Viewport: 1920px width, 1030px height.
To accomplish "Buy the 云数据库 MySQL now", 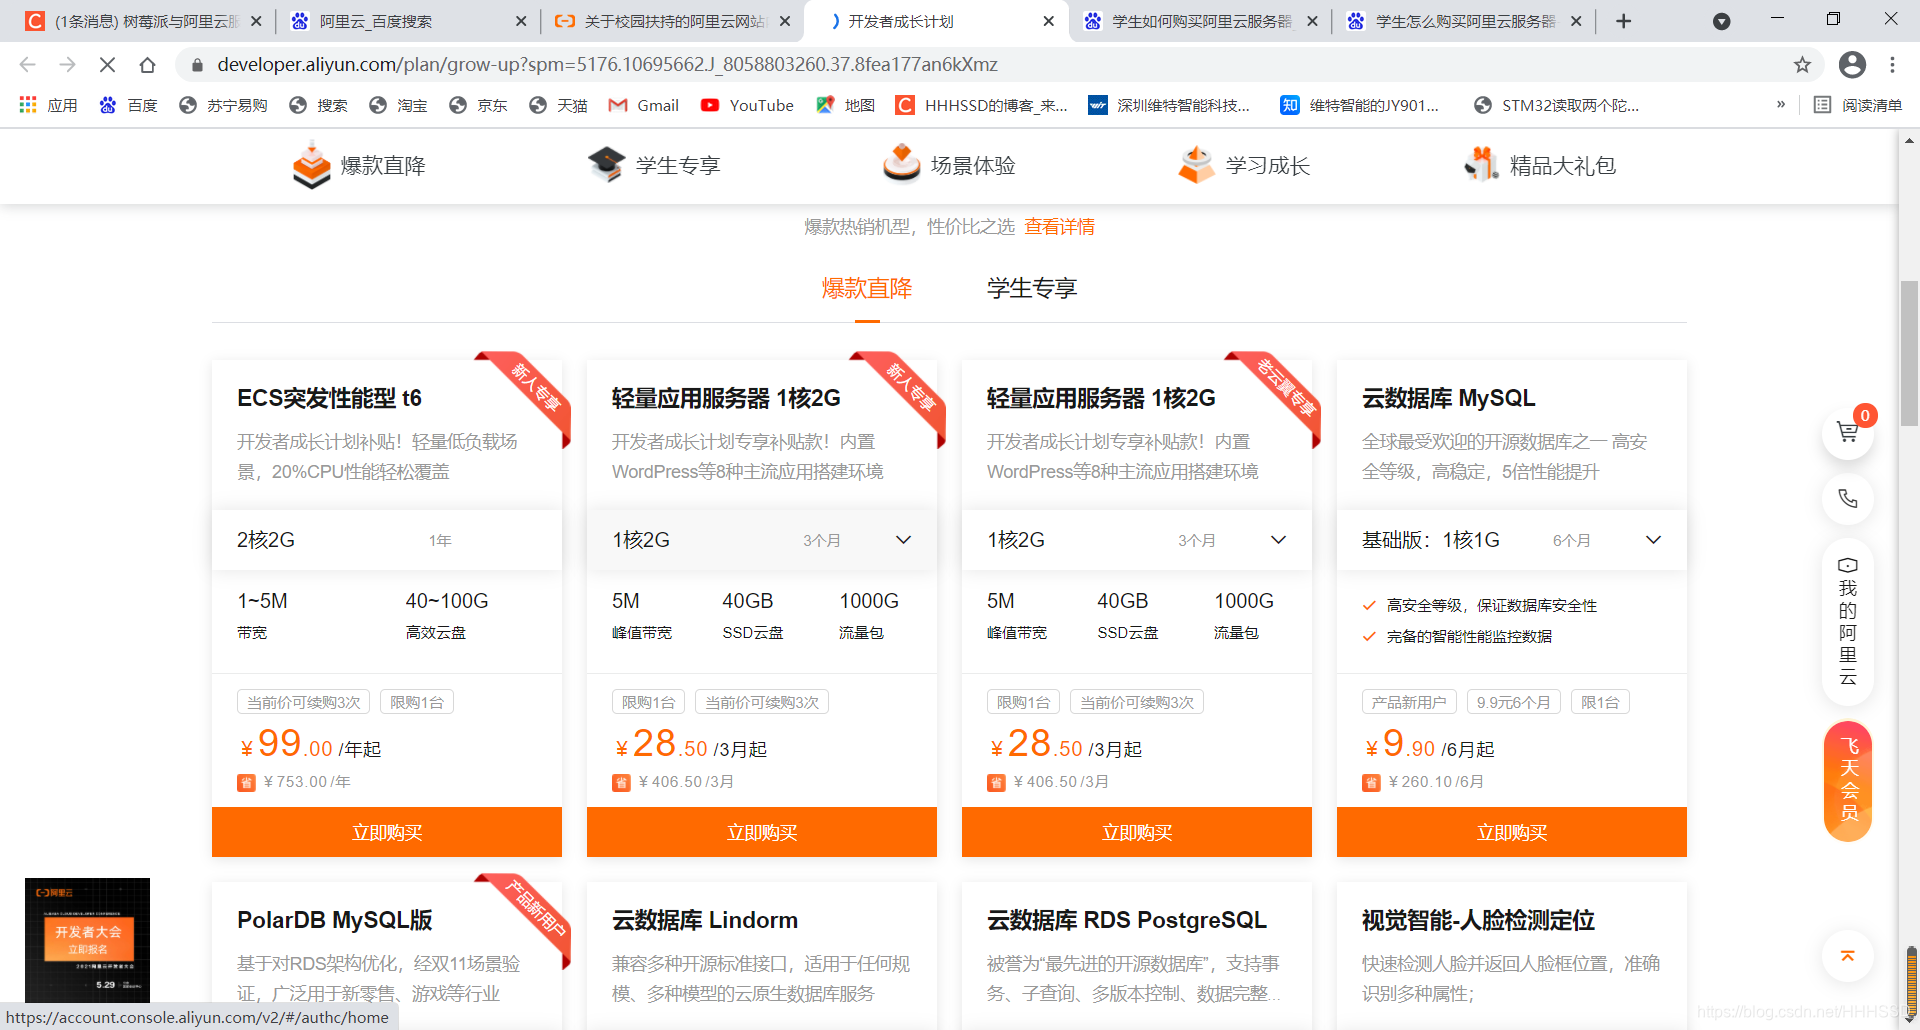I will coord(1512,832).
